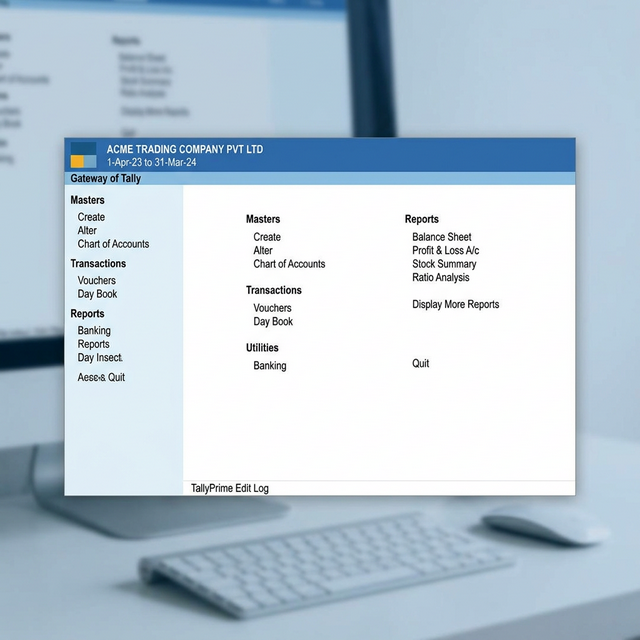
Task: Open the Profit & Loss A/c report
Action: point(446,251)
